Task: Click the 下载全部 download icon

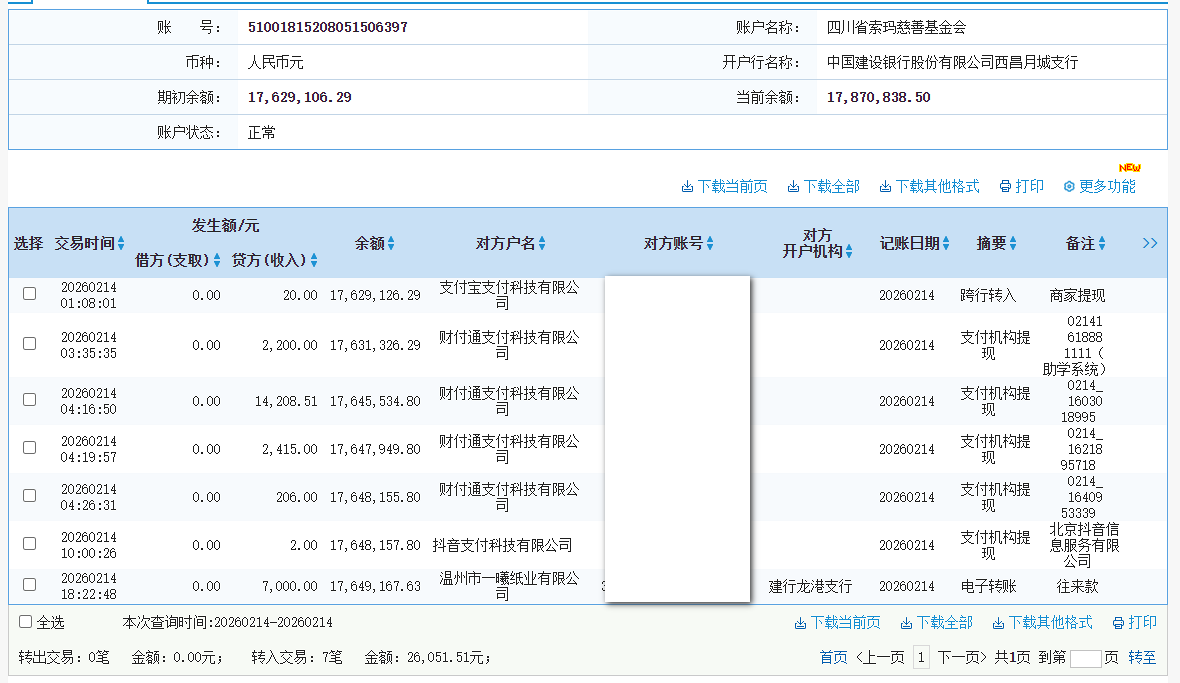Action: (794, 185)
